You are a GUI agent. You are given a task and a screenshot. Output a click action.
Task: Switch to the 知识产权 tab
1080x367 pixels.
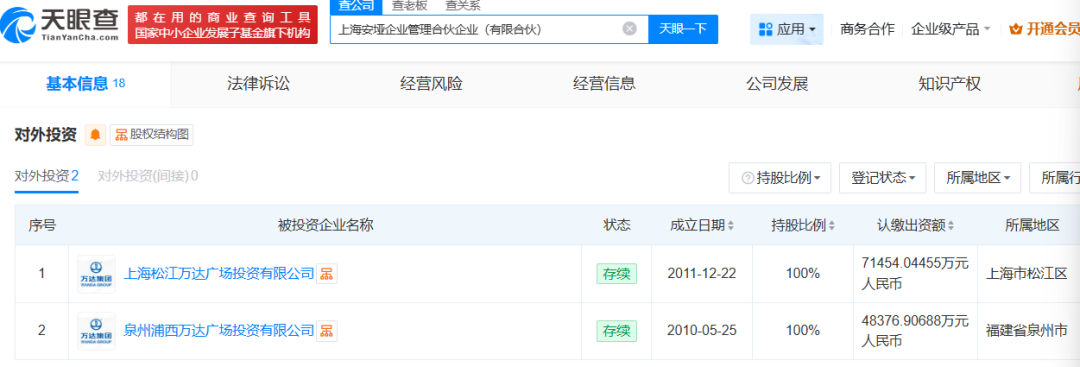949,84
